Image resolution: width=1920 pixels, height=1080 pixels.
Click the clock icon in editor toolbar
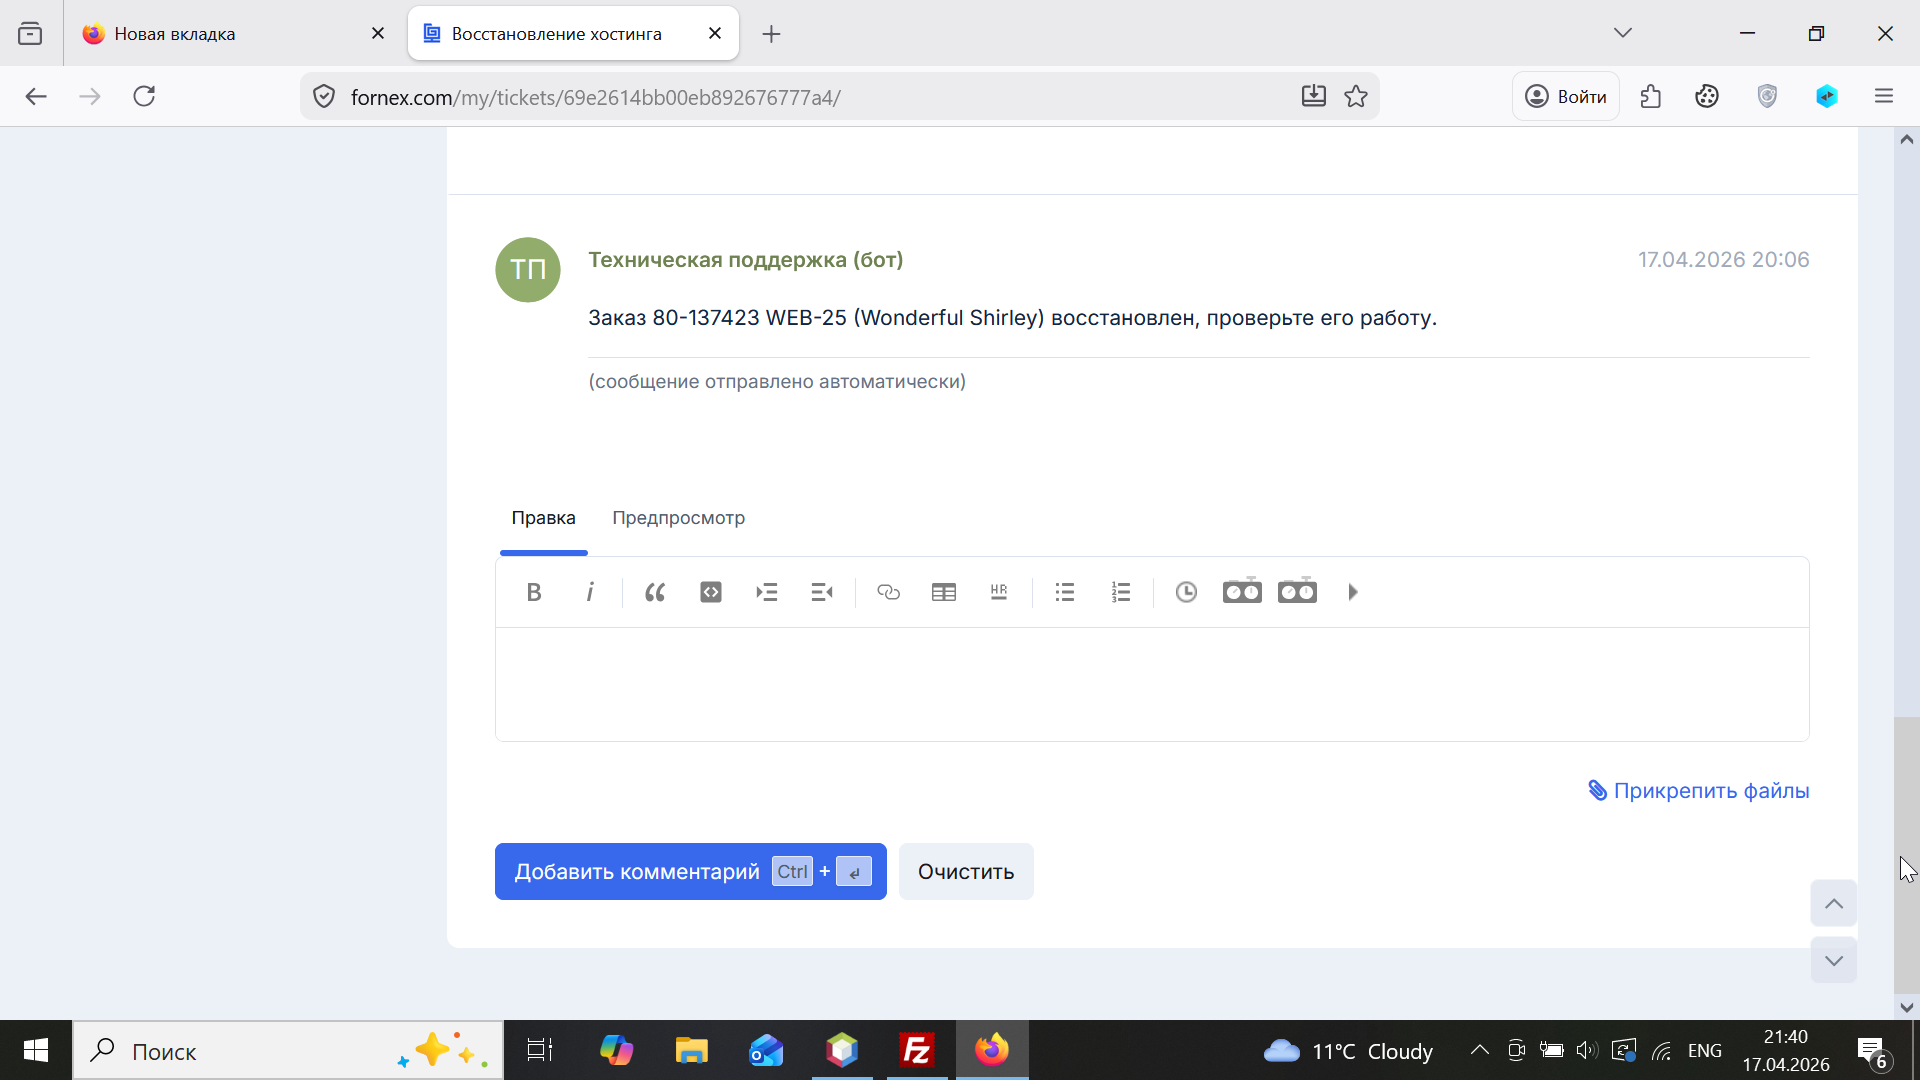[x=1186, y=592]
